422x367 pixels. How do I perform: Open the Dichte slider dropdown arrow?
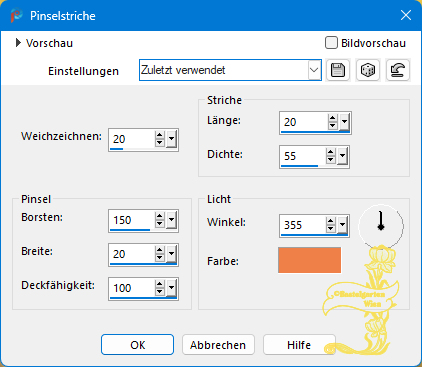coord(342,156)
